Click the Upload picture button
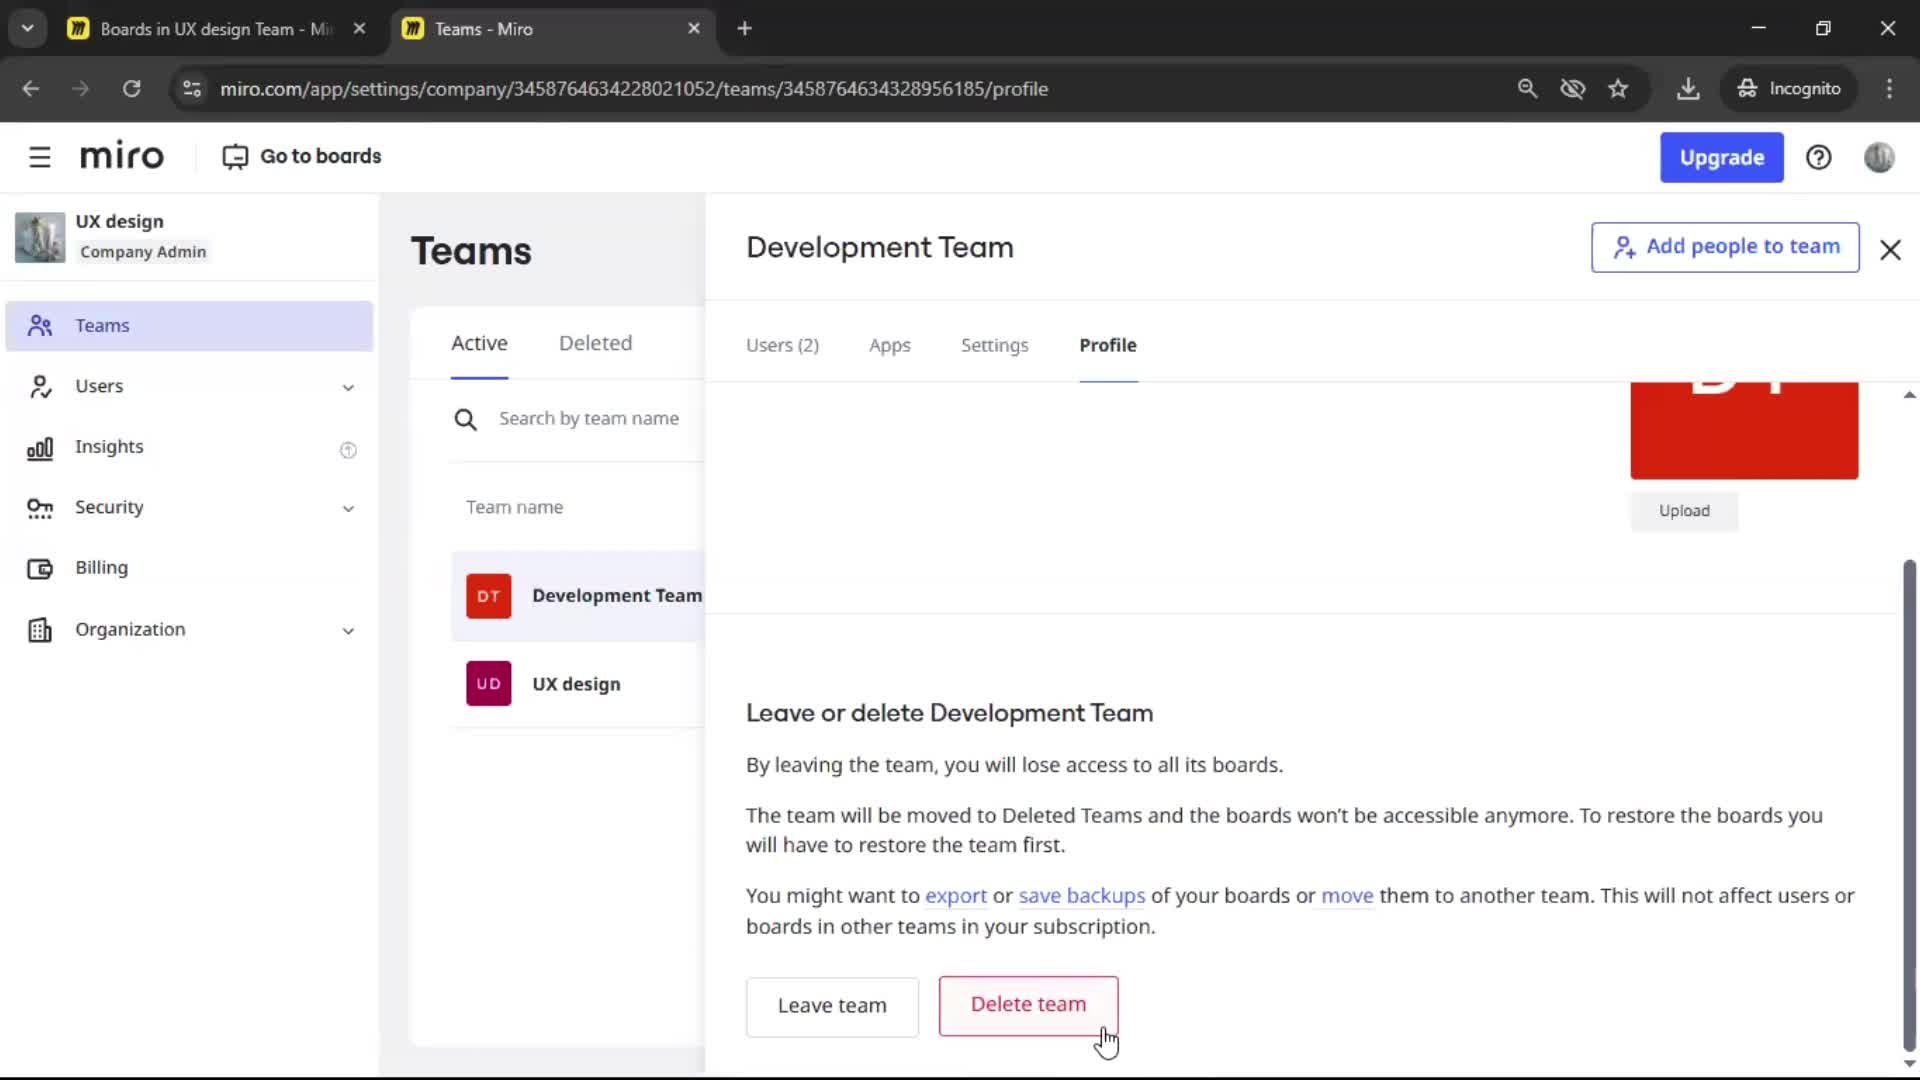Viewport: 1920px width, 1080px height. pyautogui.click(x=1684, y=511)
